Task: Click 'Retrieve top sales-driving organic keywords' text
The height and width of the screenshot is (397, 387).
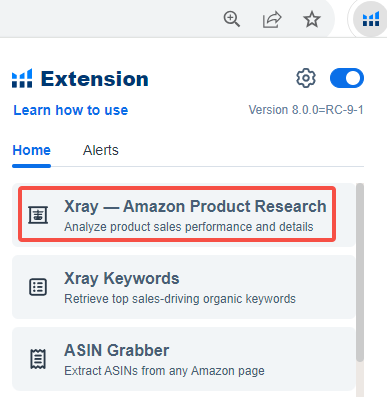Action: (180, 299)
